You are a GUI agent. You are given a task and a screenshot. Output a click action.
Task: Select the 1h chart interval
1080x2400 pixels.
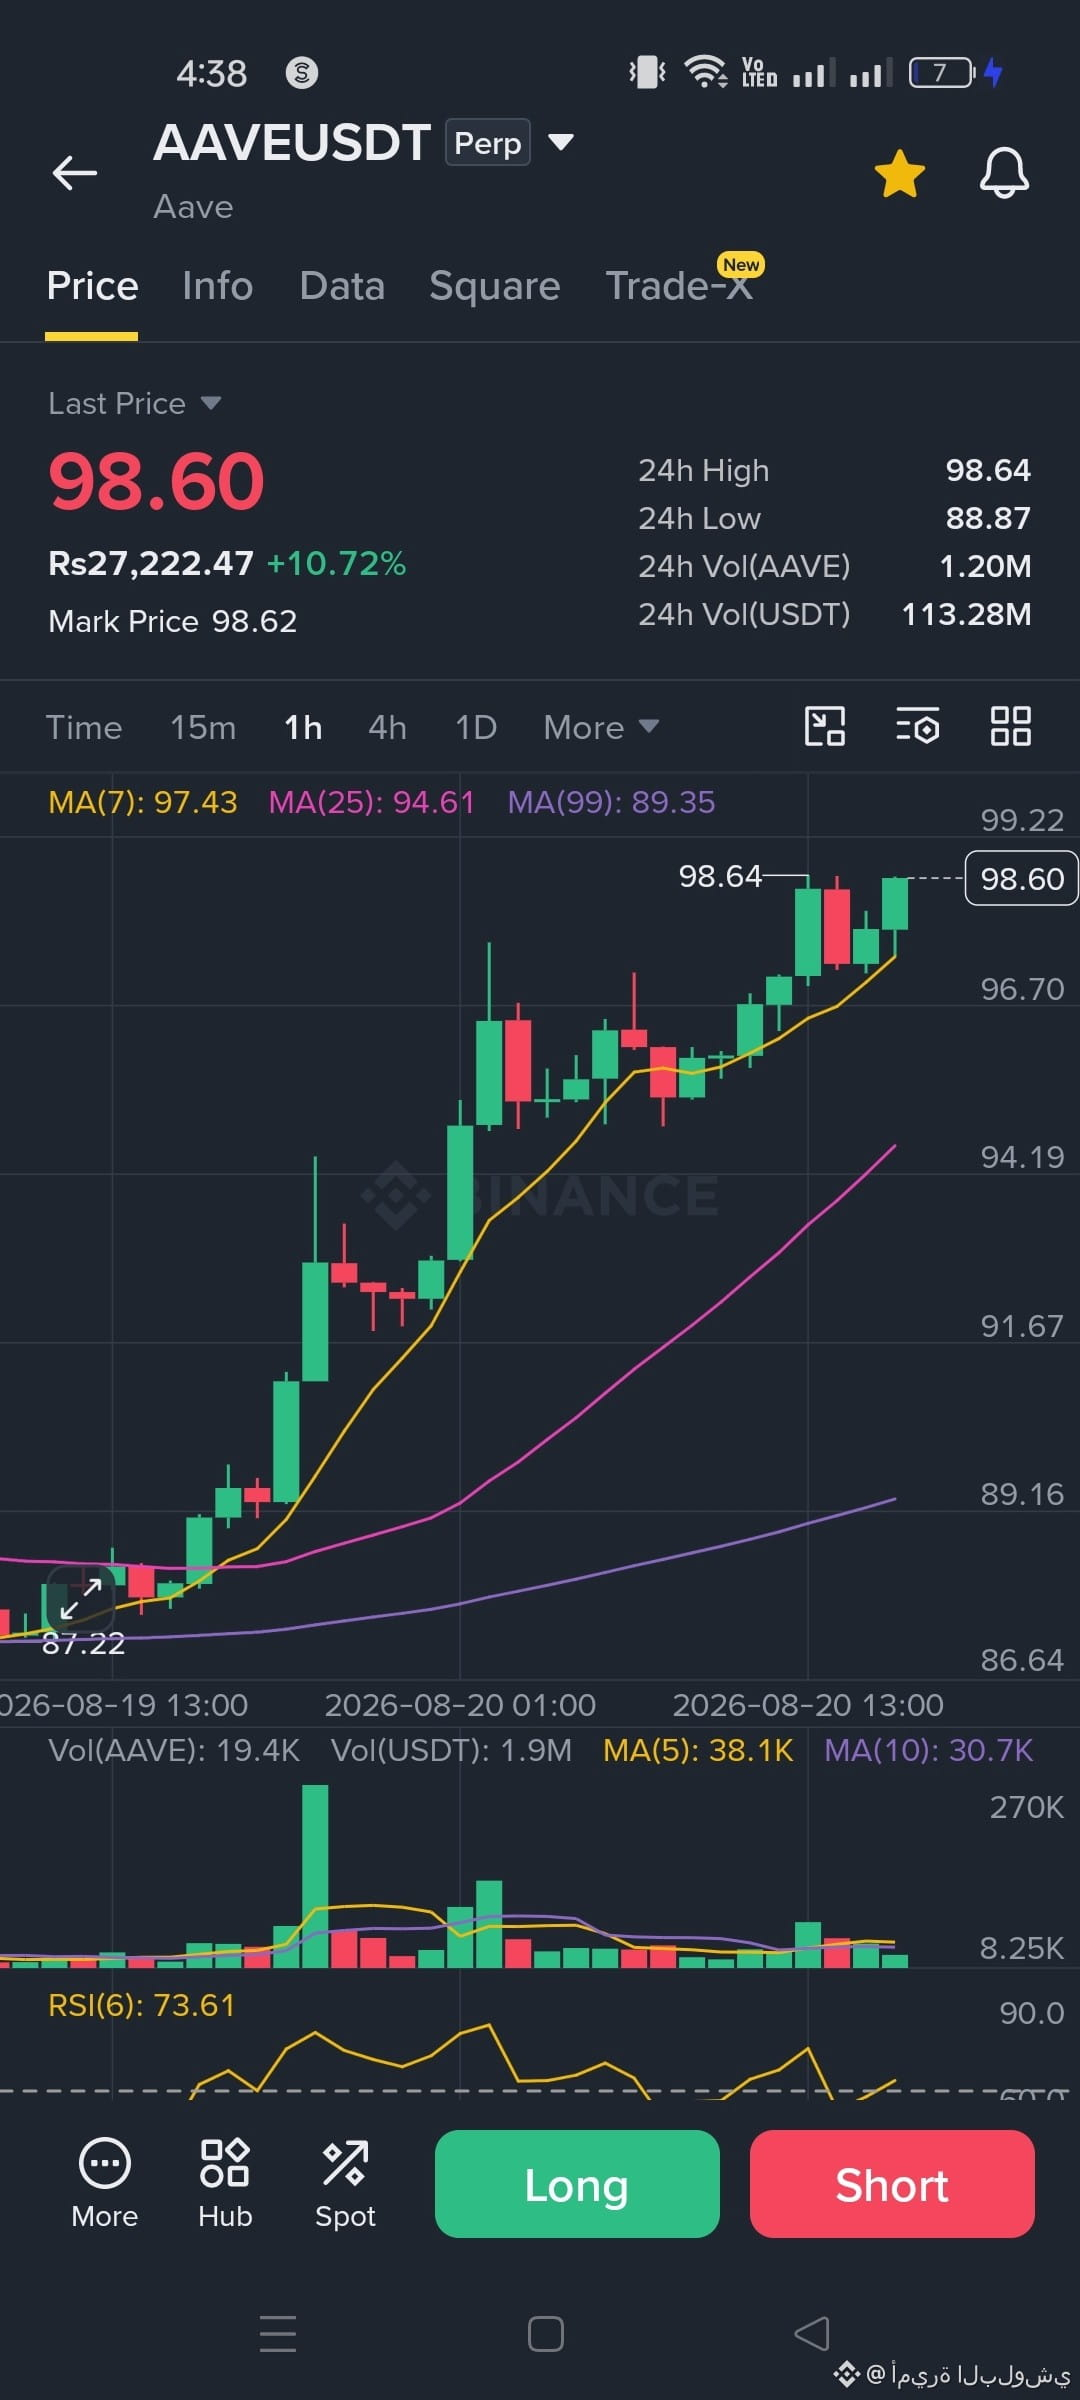[303, 727]
